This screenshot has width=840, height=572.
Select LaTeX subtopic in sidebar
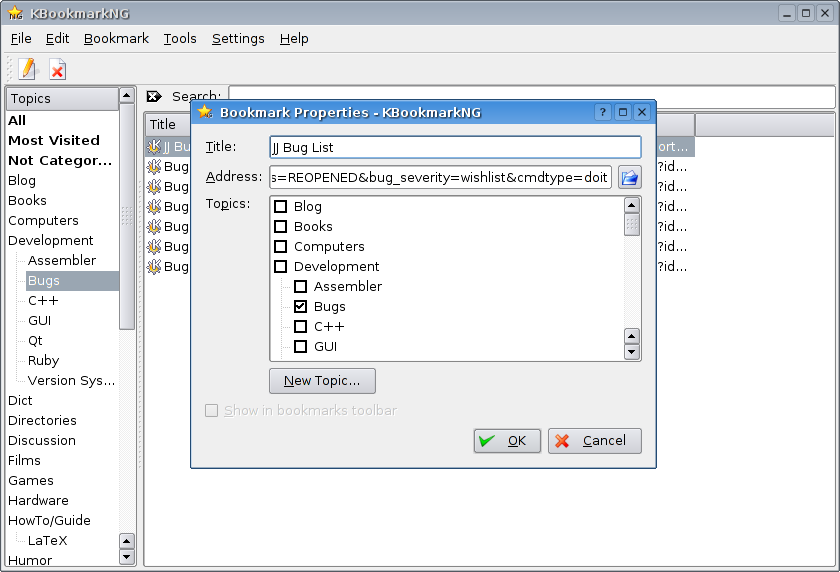pyautogui.click(x=48, y=540)
